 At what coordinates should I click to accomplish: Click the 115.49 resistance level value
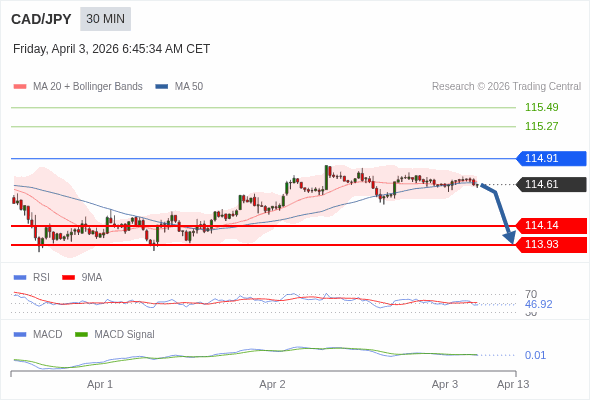pyautogui.click(x=541, y=107)
